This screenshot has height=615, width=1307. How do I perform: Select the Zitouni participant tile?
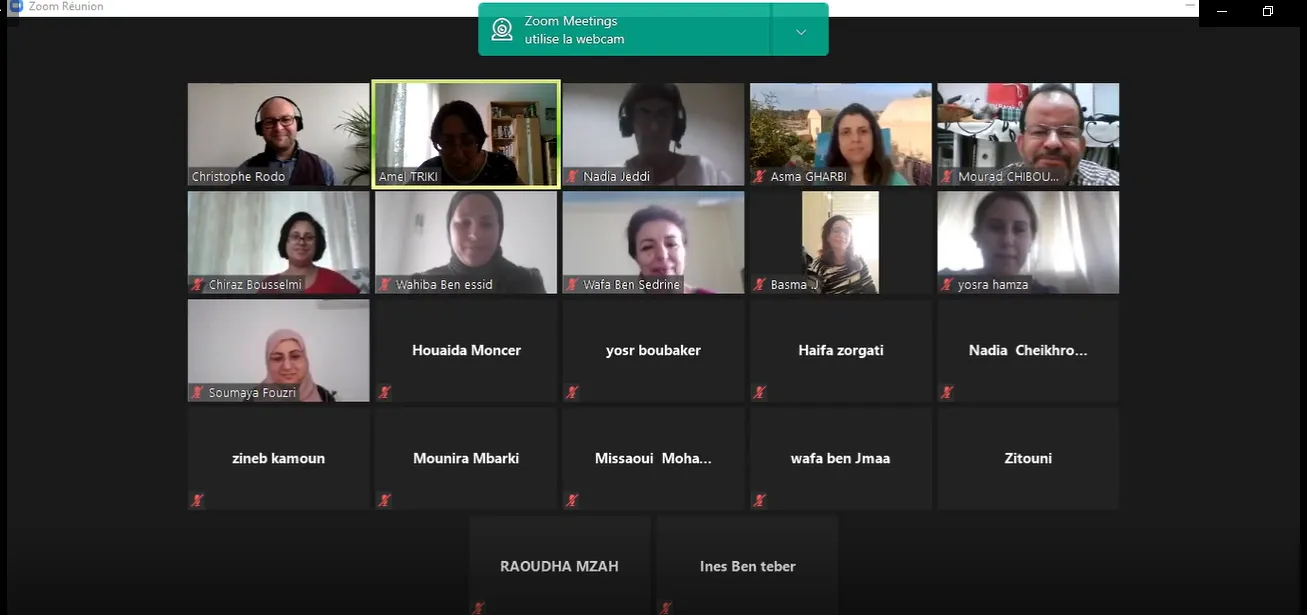point(1028,458)
